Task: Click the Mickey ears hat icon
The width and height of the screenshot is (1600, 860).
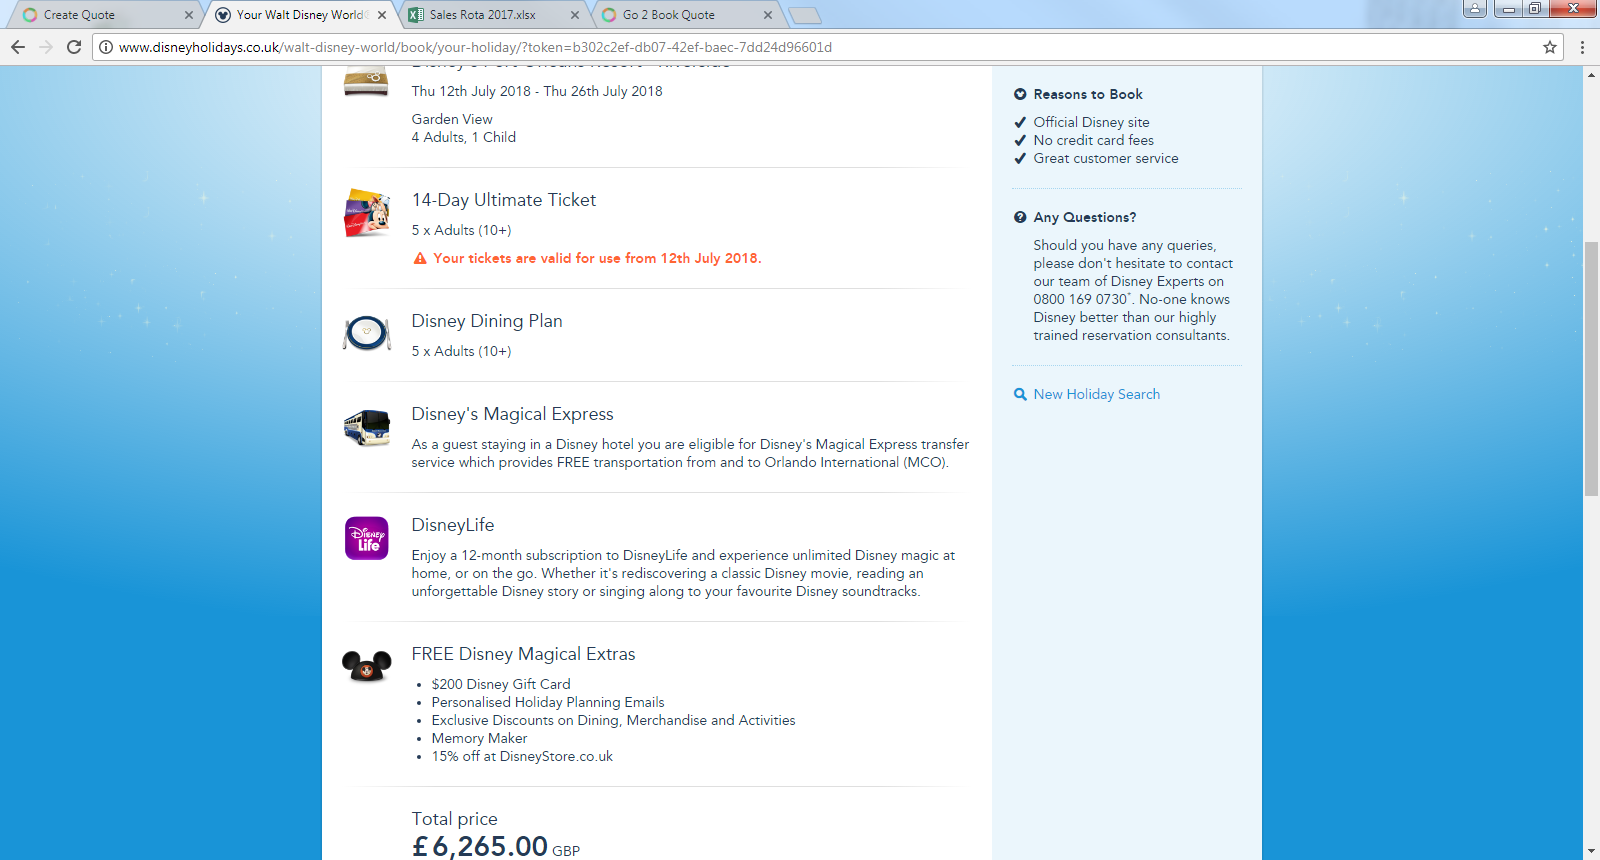Action: [x=367, y=666]
